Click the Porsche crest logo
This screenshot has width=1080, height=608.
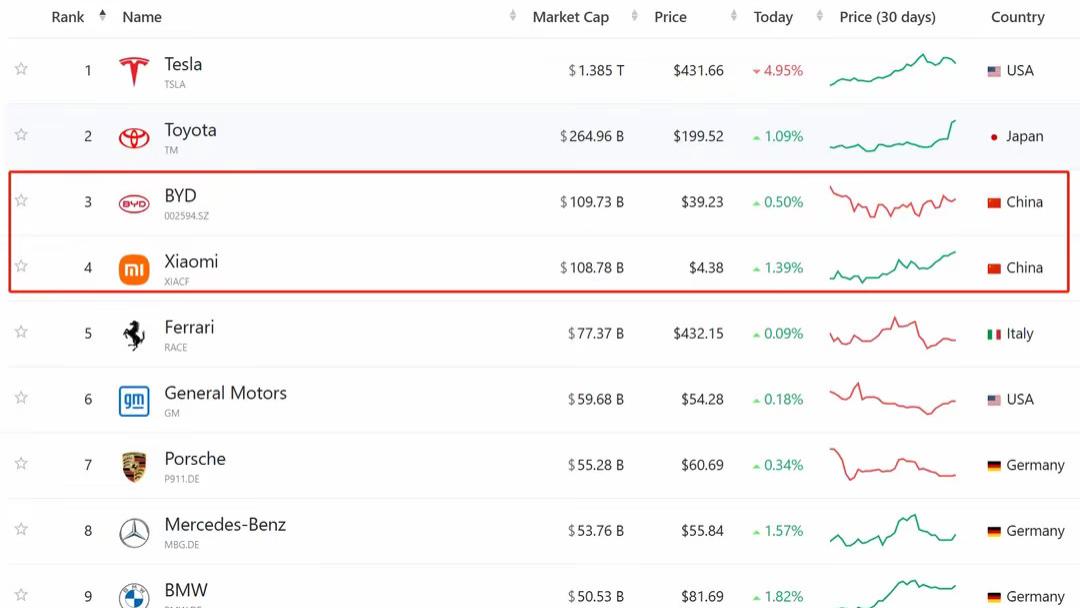pos(134,466)
